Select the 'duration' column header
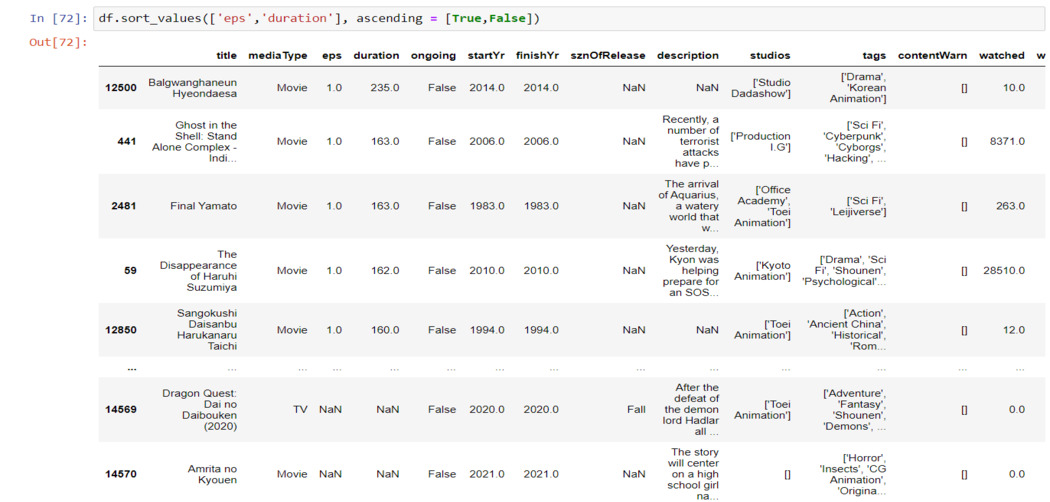Viewport: 1050px width, 502px height. [x=376, y=56]
